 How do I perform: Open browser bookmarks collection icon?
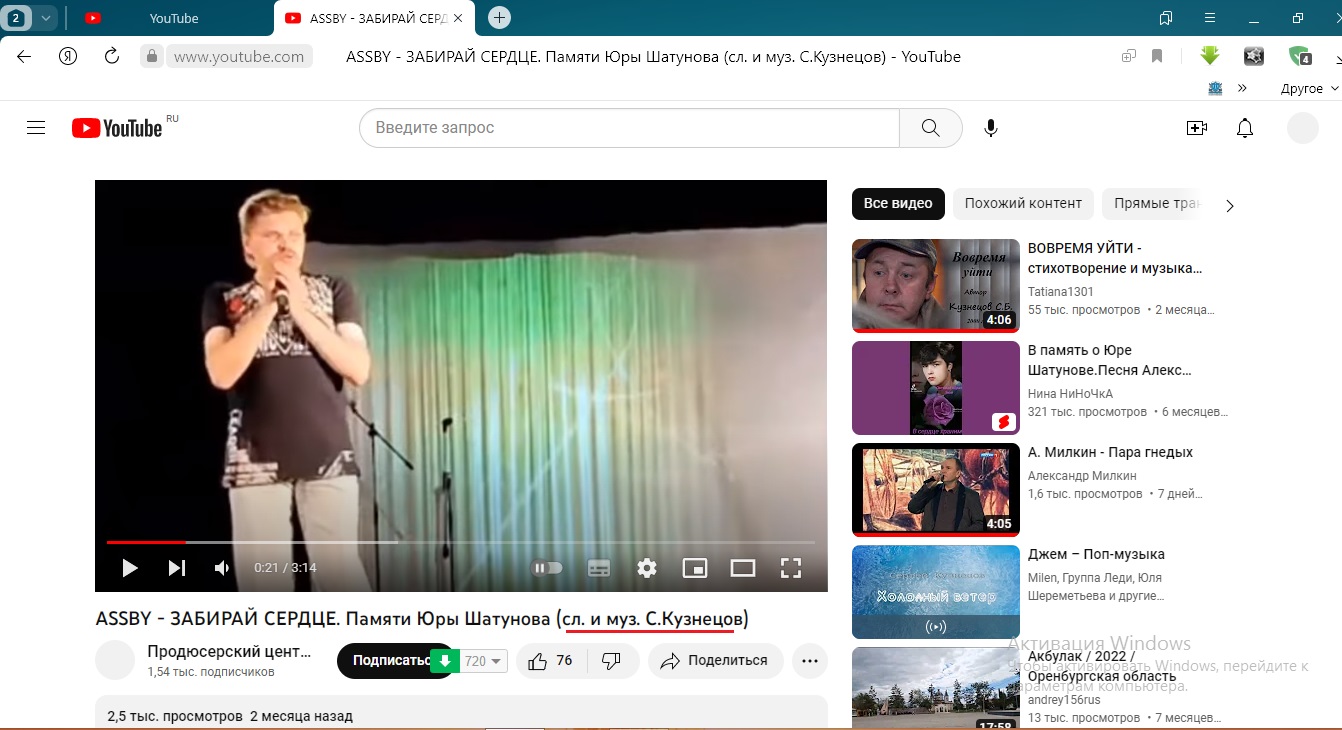(1165, 18)
